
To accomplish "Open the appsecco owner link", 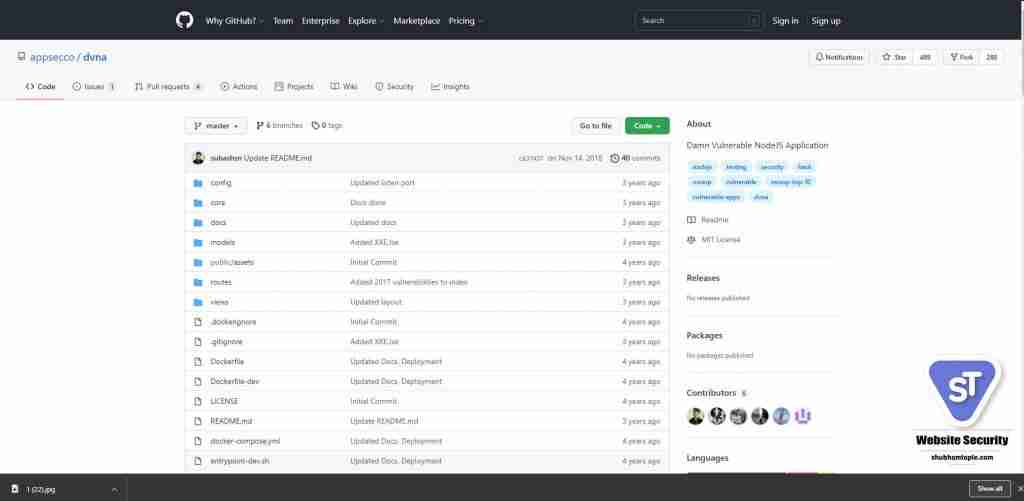I will 52,57.
